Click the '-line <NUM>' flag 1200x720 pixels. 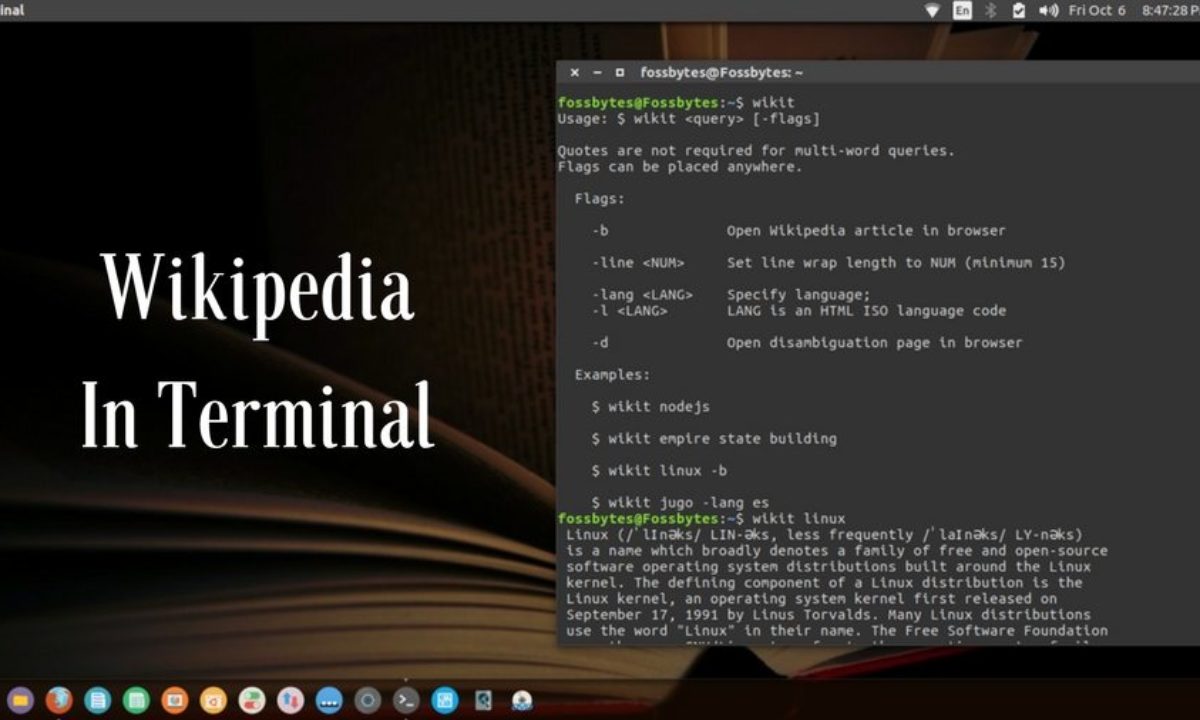(x=638, y=263)
